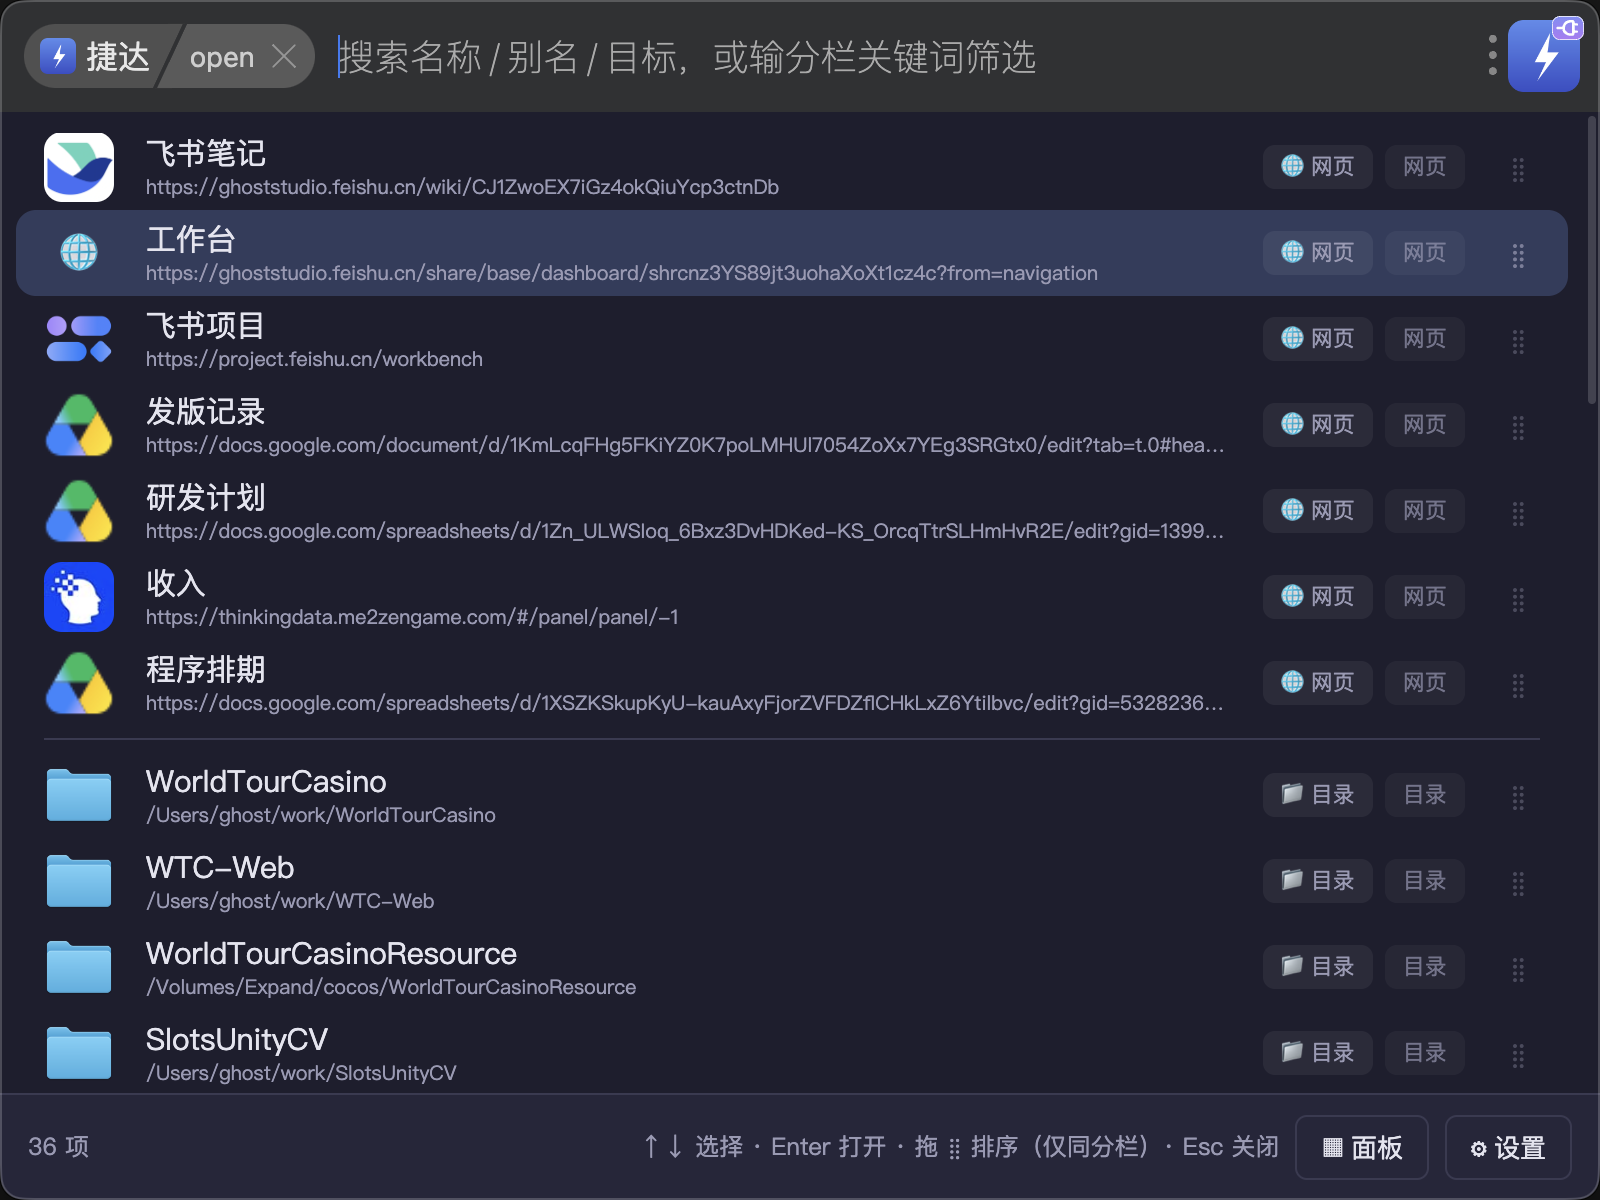Click the globe 网页 tag for 工作台
The image size is (1600, 1200).
click(1317, 252)
